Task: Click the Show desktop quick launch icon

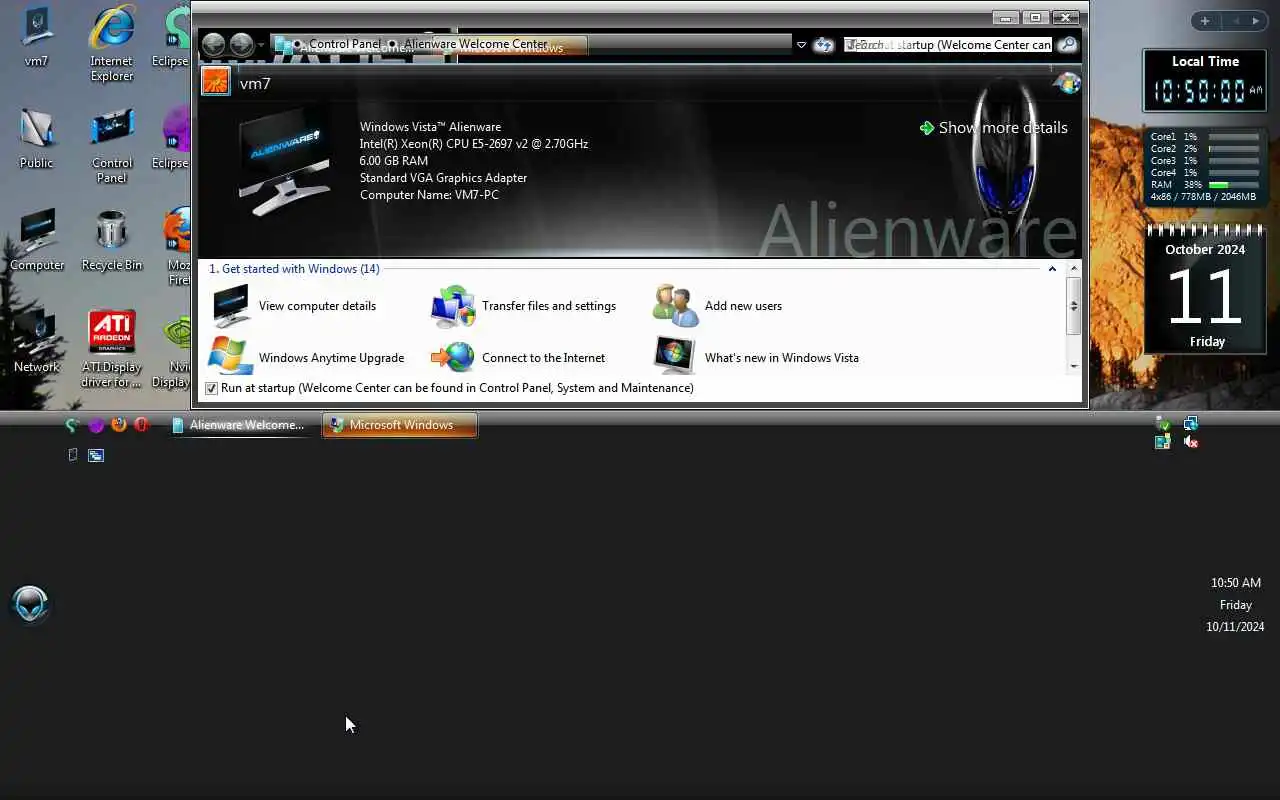Action: (x=72, y=455)
